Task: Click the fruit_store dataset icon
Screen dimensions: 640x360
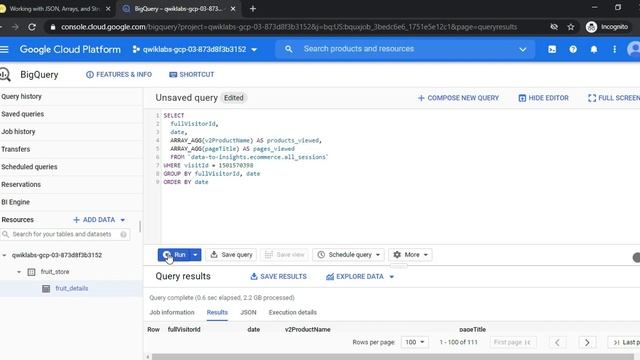Action: (31, 272)
